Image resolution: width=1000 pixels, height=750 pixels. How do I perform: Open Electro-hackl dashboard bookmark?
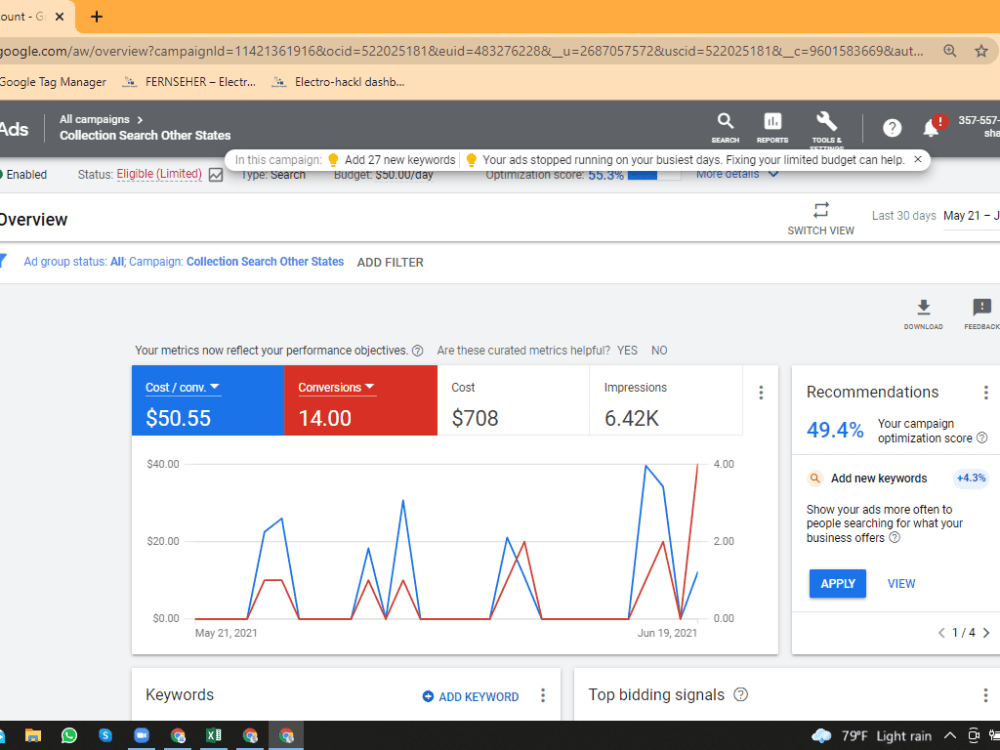(x=338, y=82)
